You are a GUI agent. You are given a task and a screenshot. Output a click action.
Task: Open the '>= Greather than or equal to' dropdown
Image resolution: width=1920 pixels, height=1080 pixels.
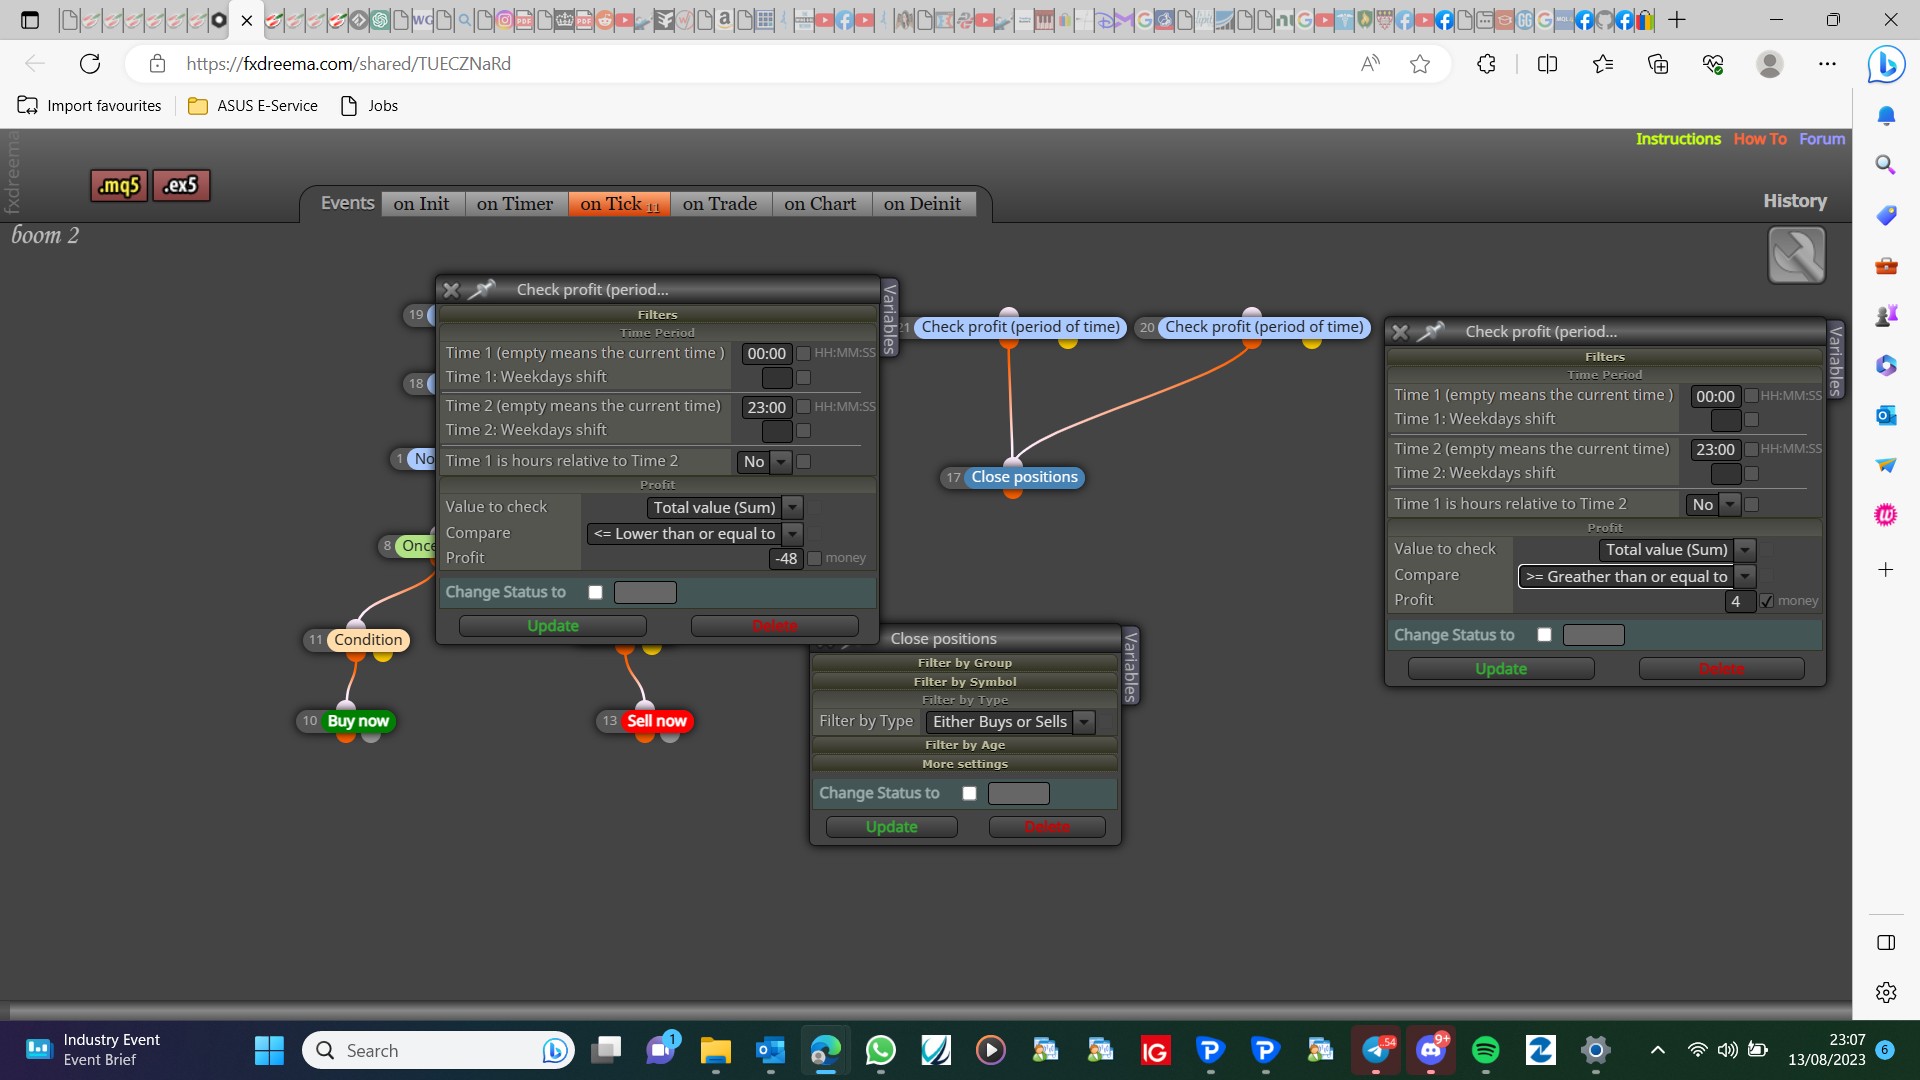1637,577
